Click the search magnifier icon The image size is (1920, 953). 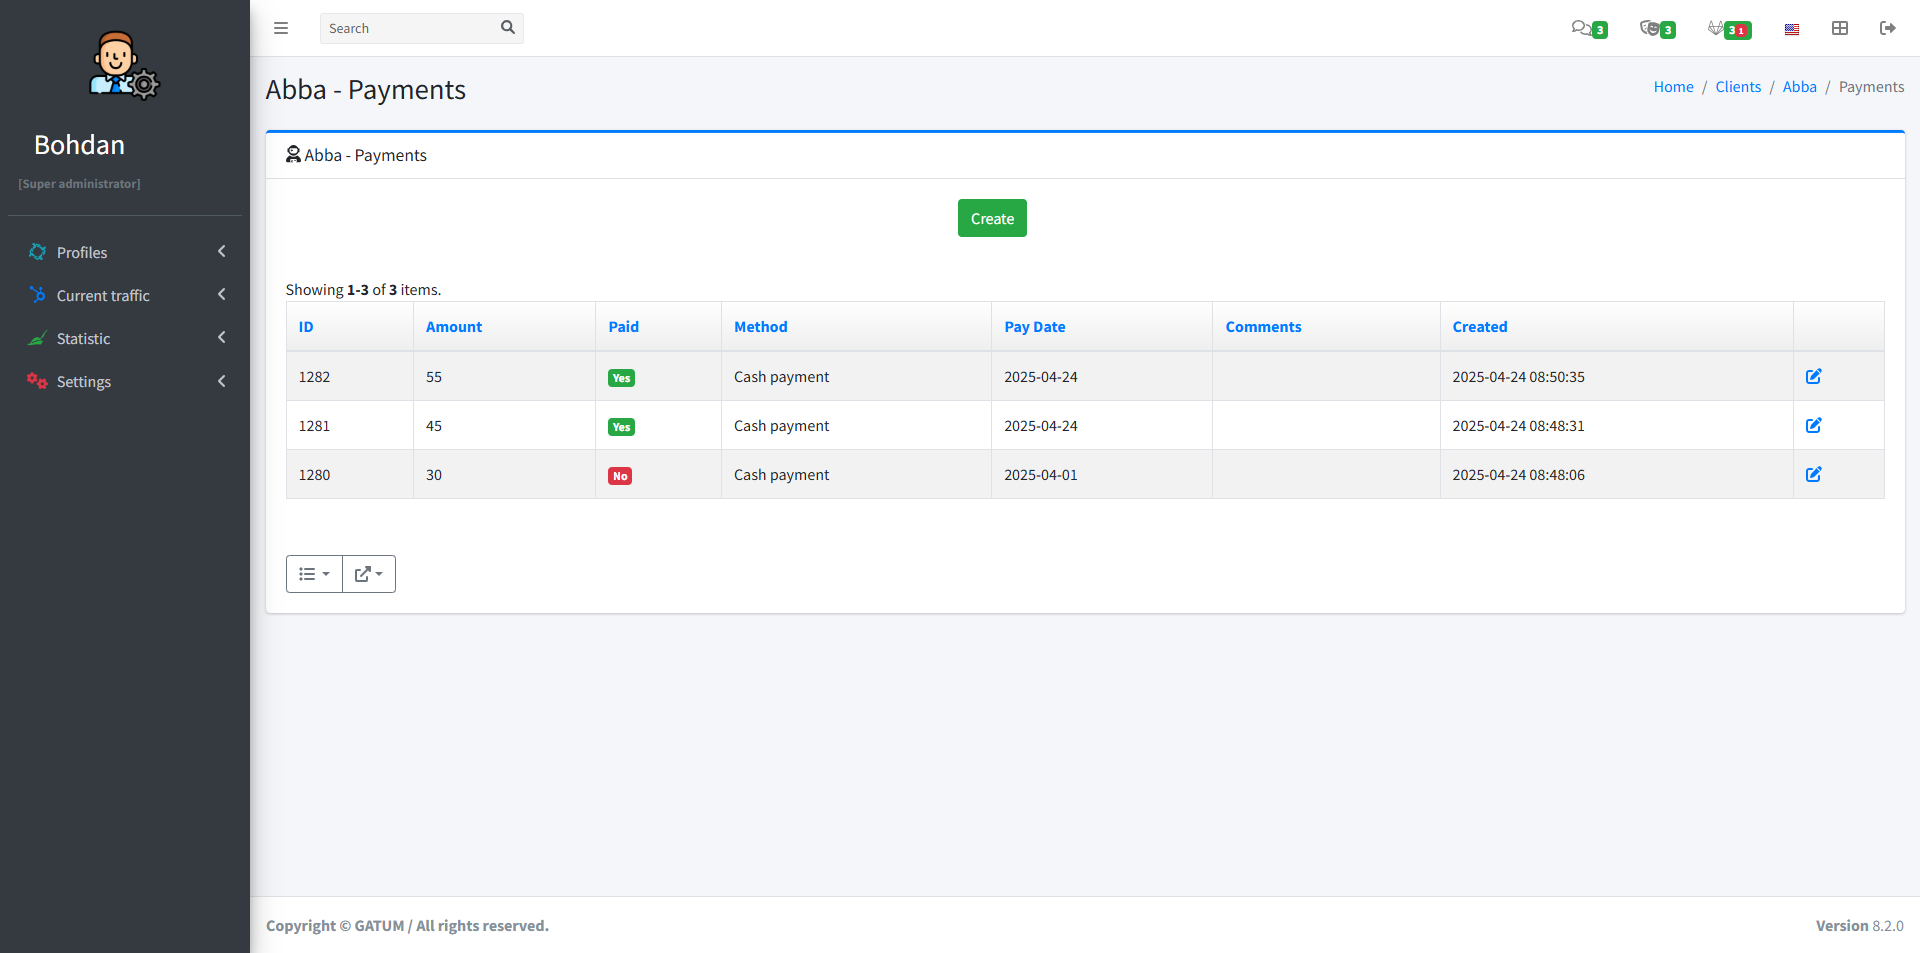(508, 28)
